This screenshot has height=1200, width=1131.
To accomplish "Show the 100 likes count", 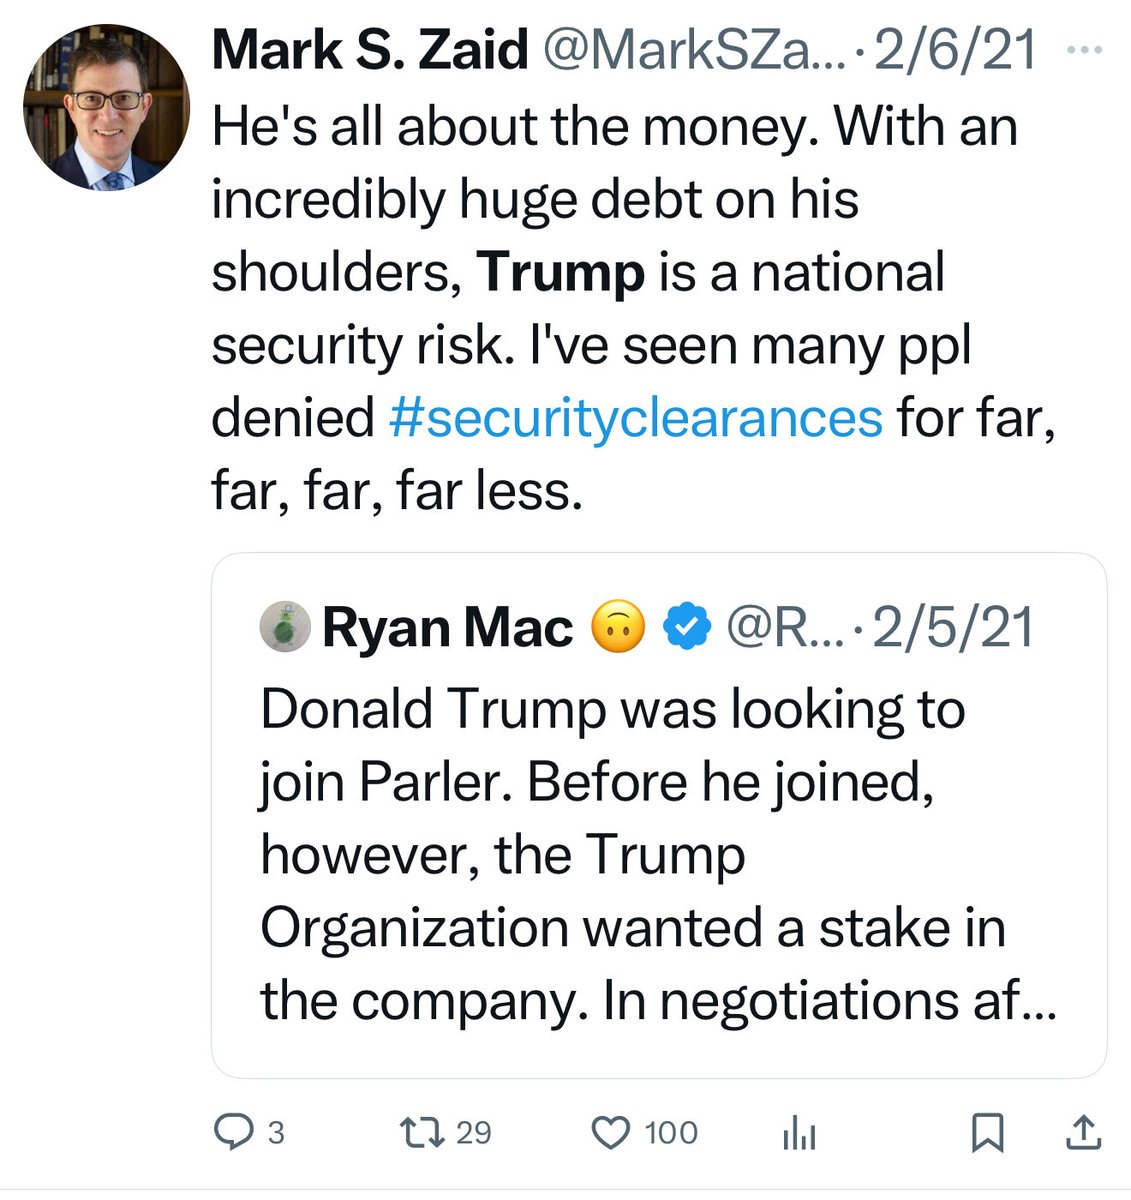I will click(671, 1132).
